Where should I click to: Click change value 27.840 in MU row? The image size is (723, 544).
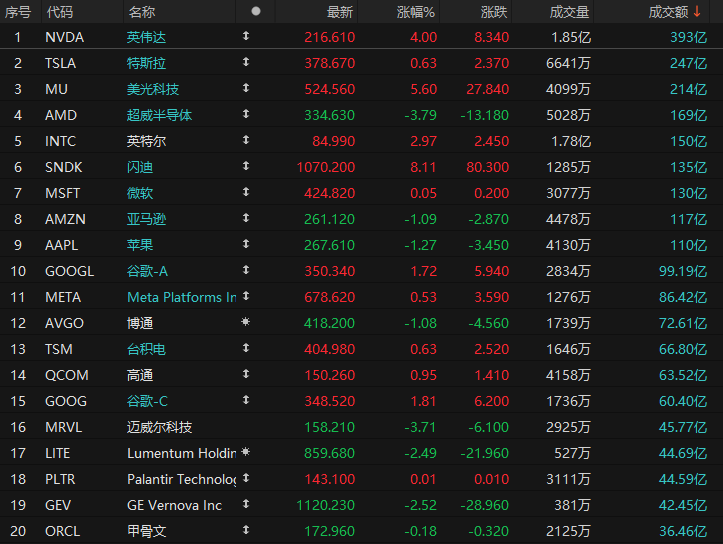point(487,89)
